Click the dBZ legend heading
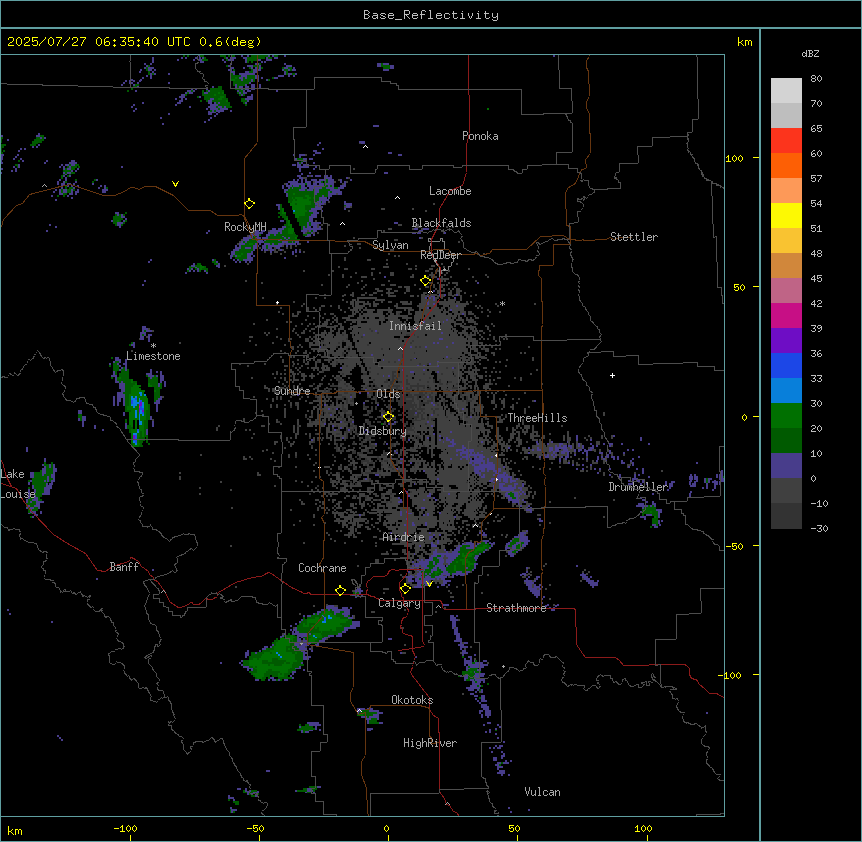This screenshot has width=862, height=842. coord(810,53)
